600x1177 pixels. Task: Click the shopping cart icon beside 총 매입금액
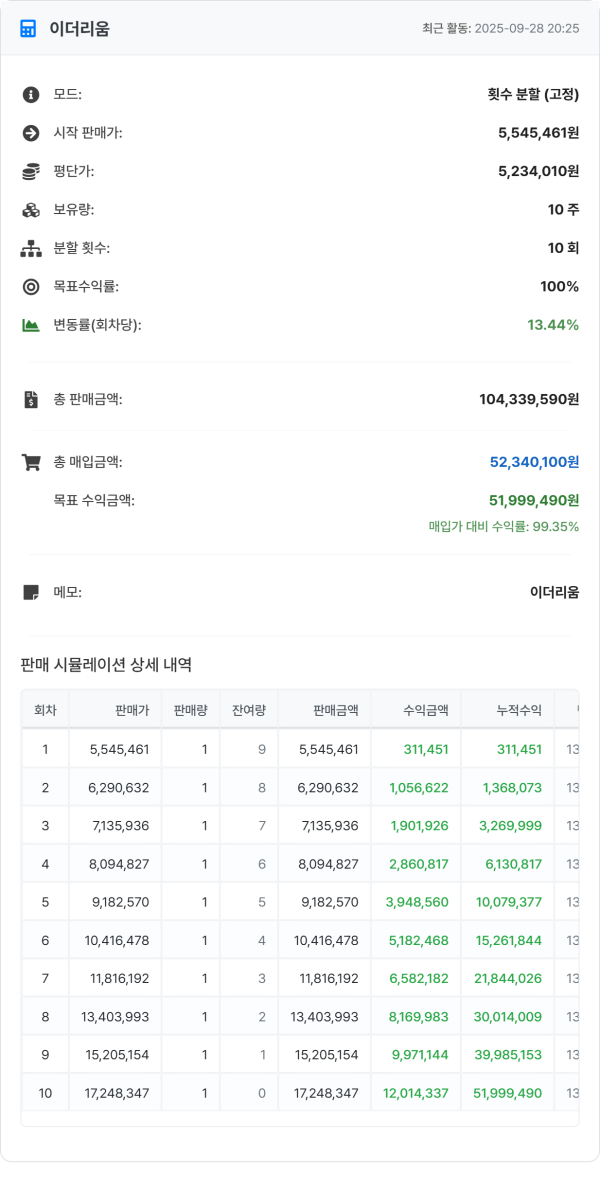pyautogui.click(x=31, y=462)
